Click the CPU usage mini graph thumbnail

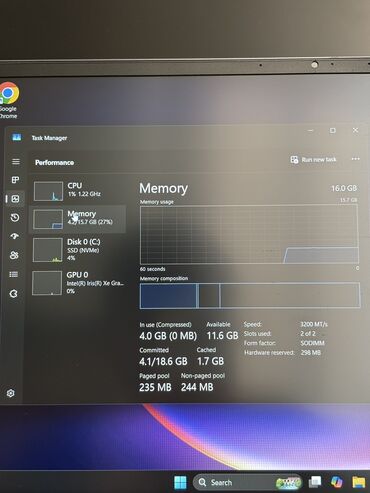click(48, 191)
